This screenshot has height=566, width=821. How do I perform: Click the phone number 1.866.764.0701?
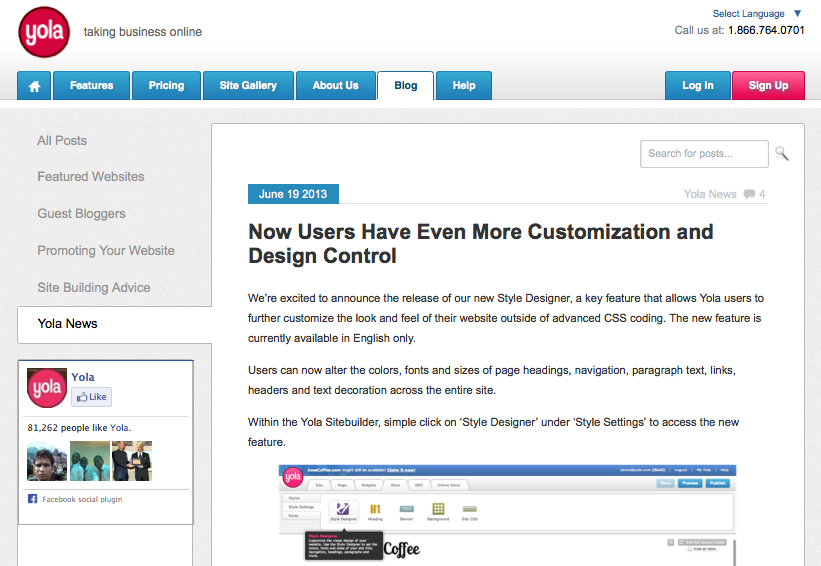click(766, 30)
